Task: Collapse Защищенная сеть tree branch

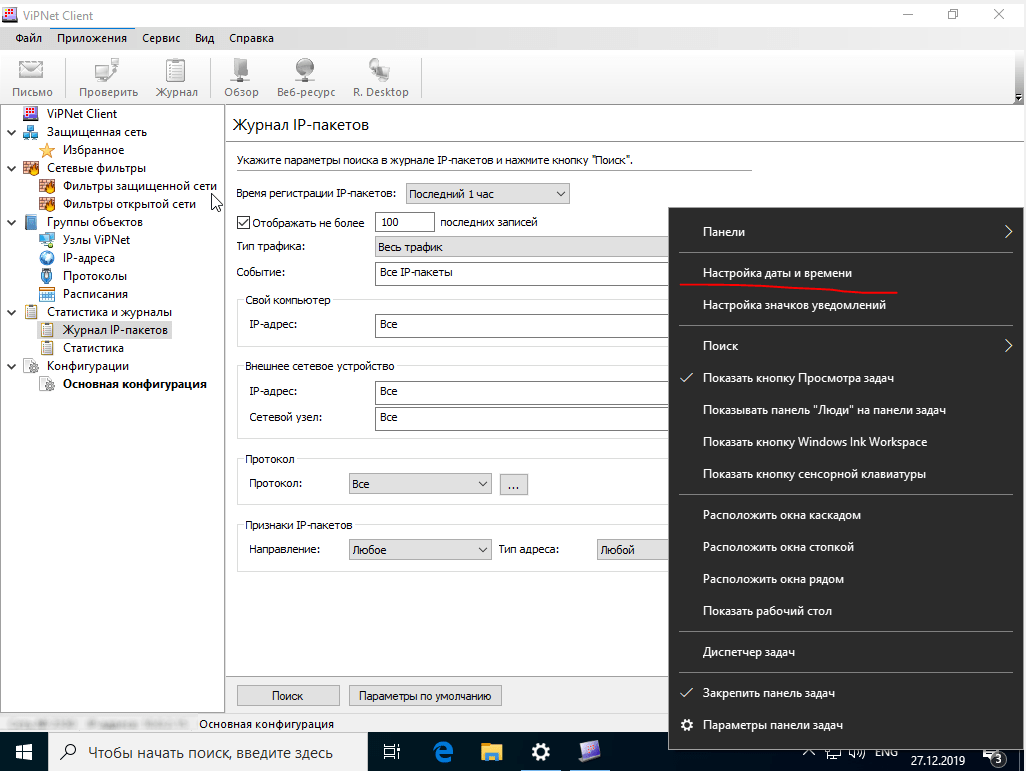Action: 11,132
